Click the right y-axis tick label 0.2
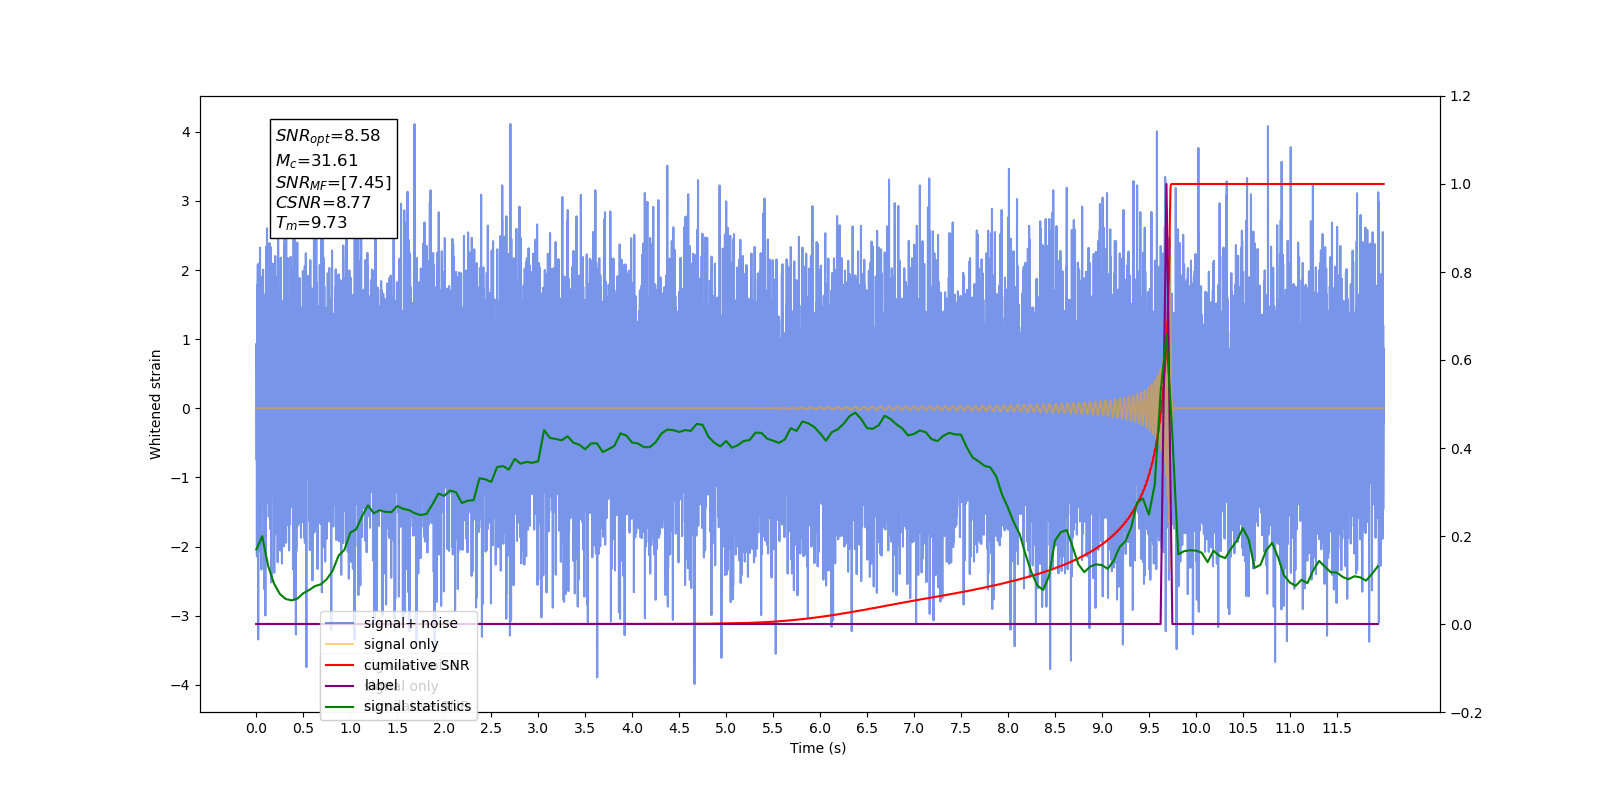 point(1461,536)
